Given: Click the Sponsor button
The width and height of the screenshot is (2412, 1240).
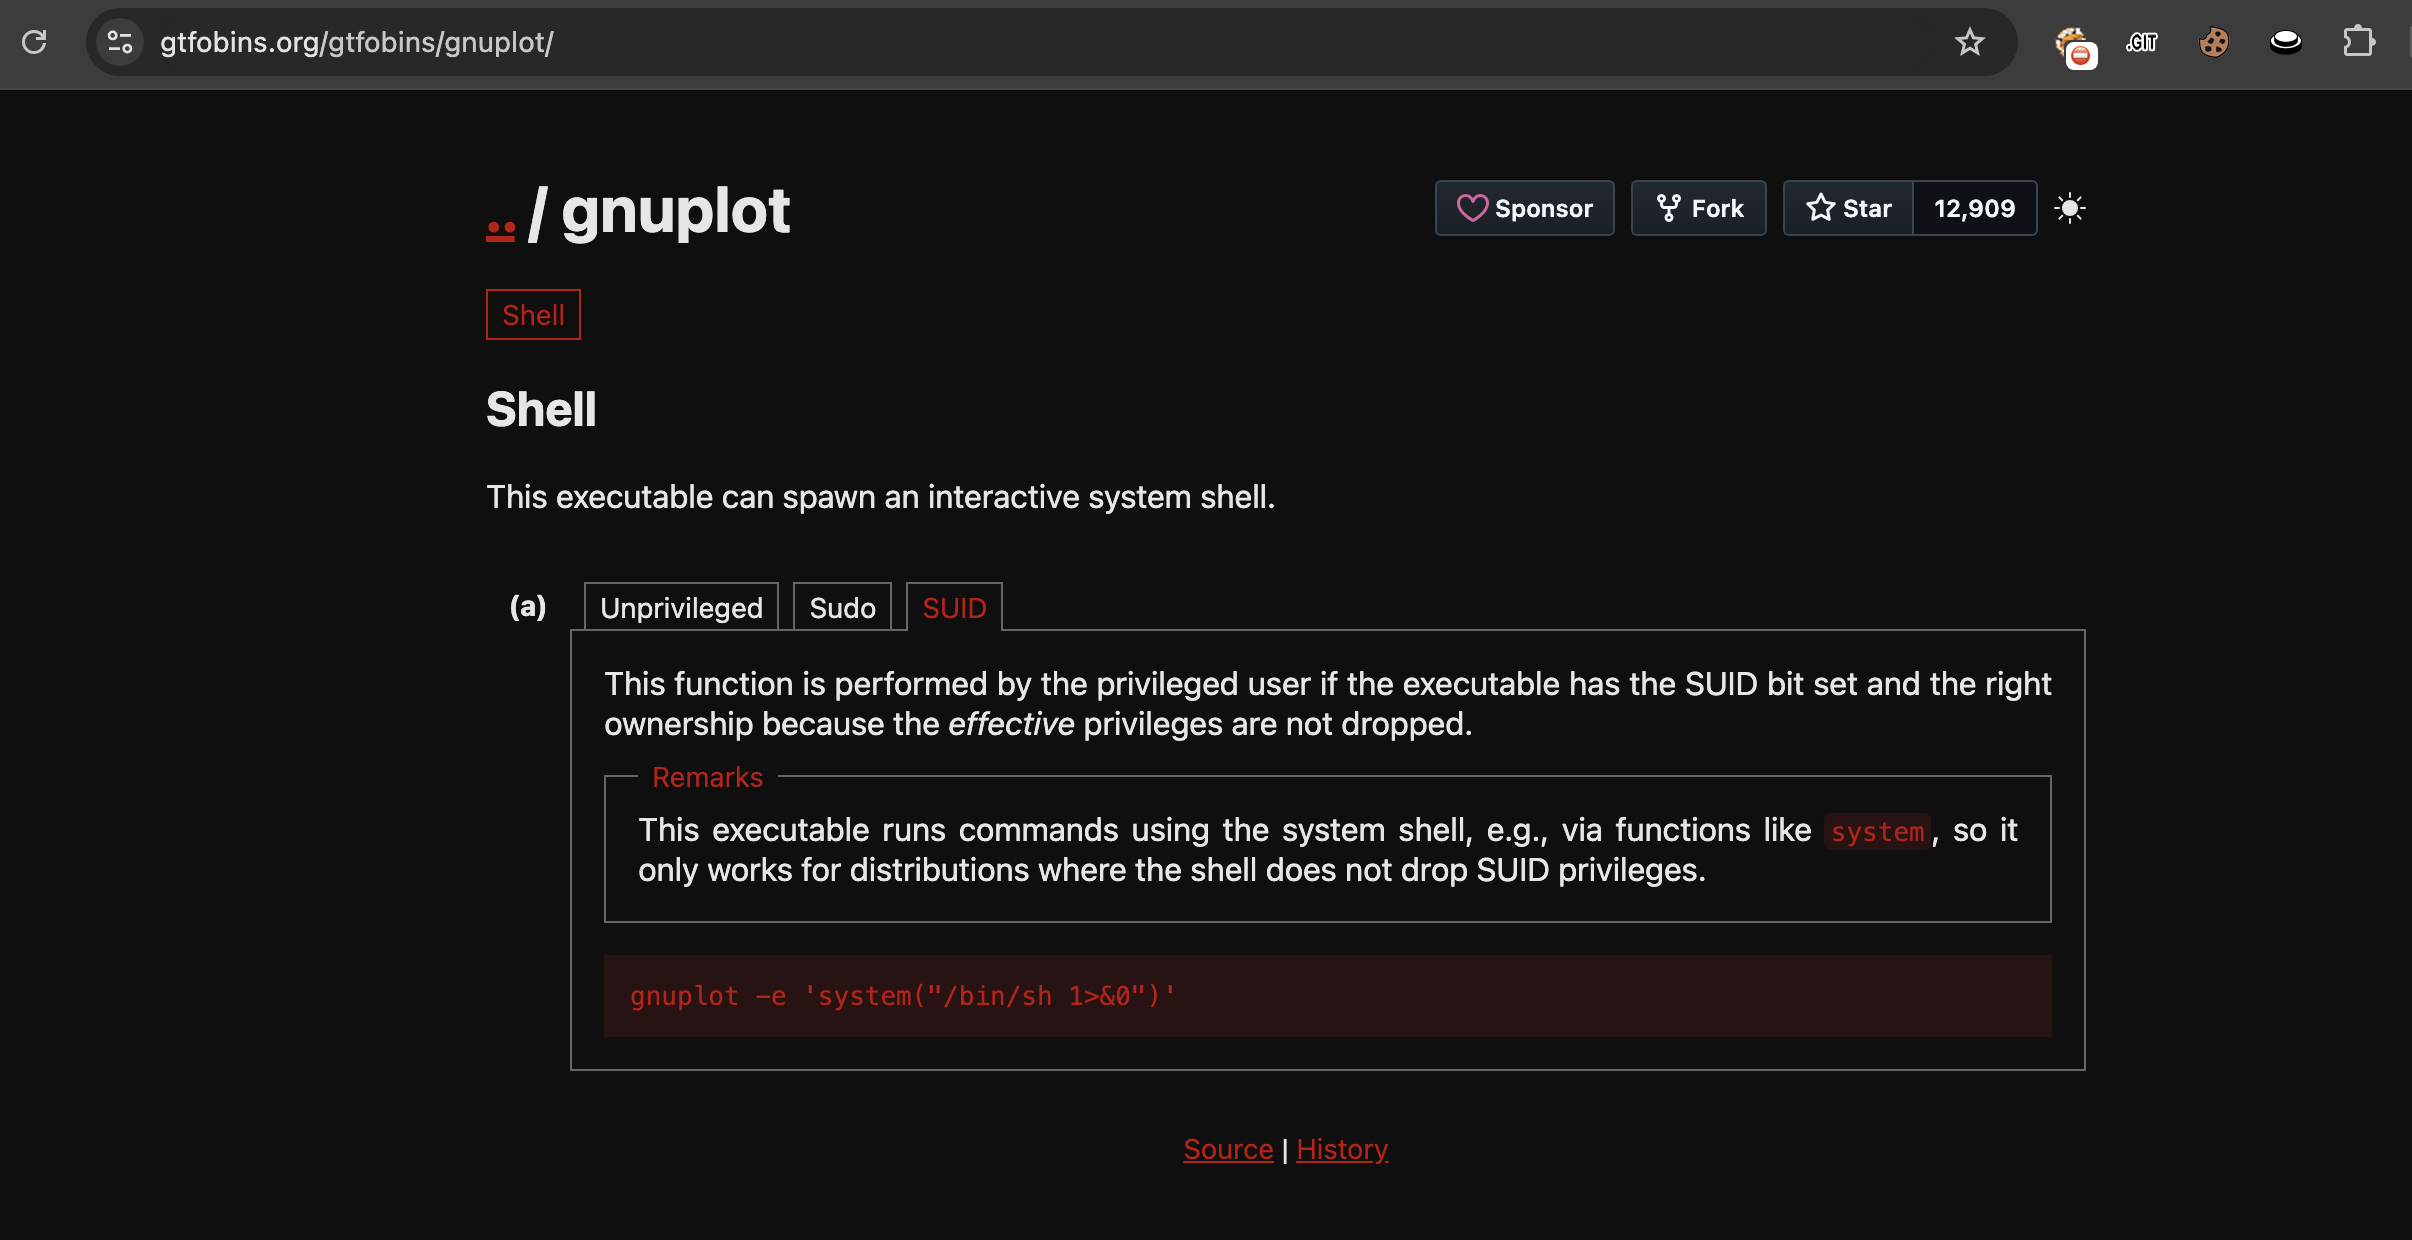Looking at the screenshot, I should coord(1524,208).
